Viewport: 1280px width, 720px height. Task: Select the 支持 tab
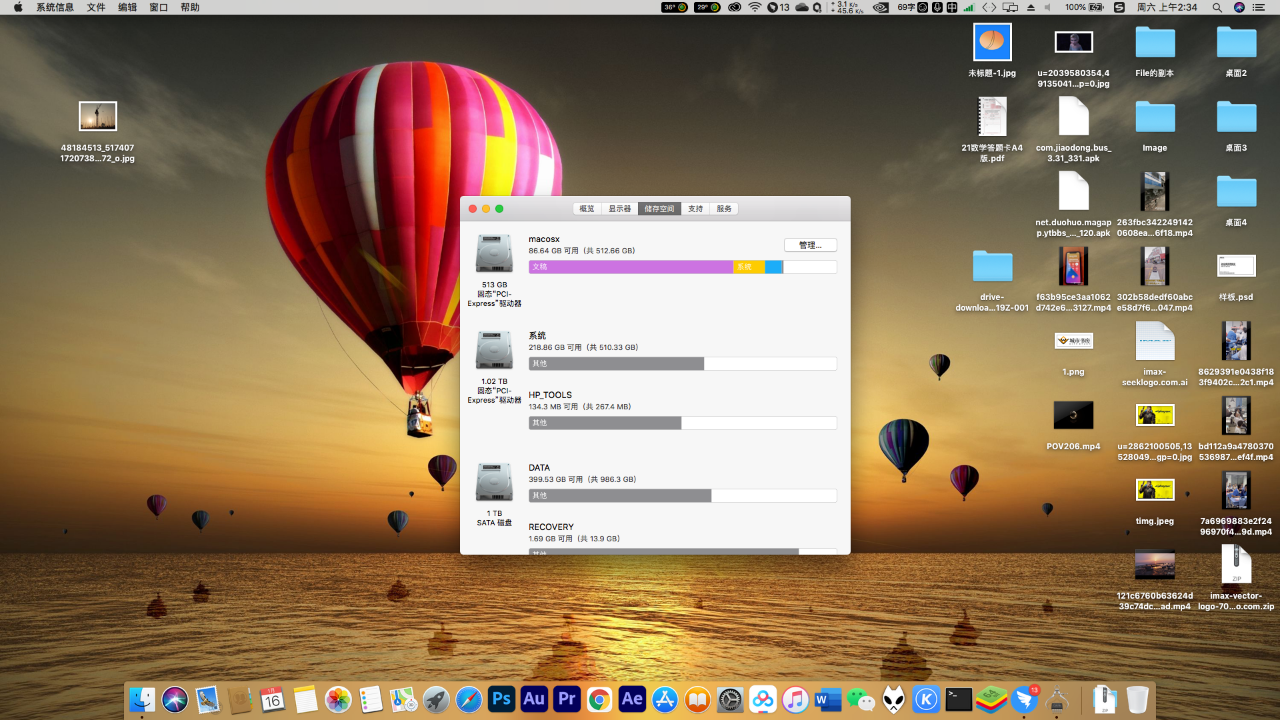(x=695, y=209)
